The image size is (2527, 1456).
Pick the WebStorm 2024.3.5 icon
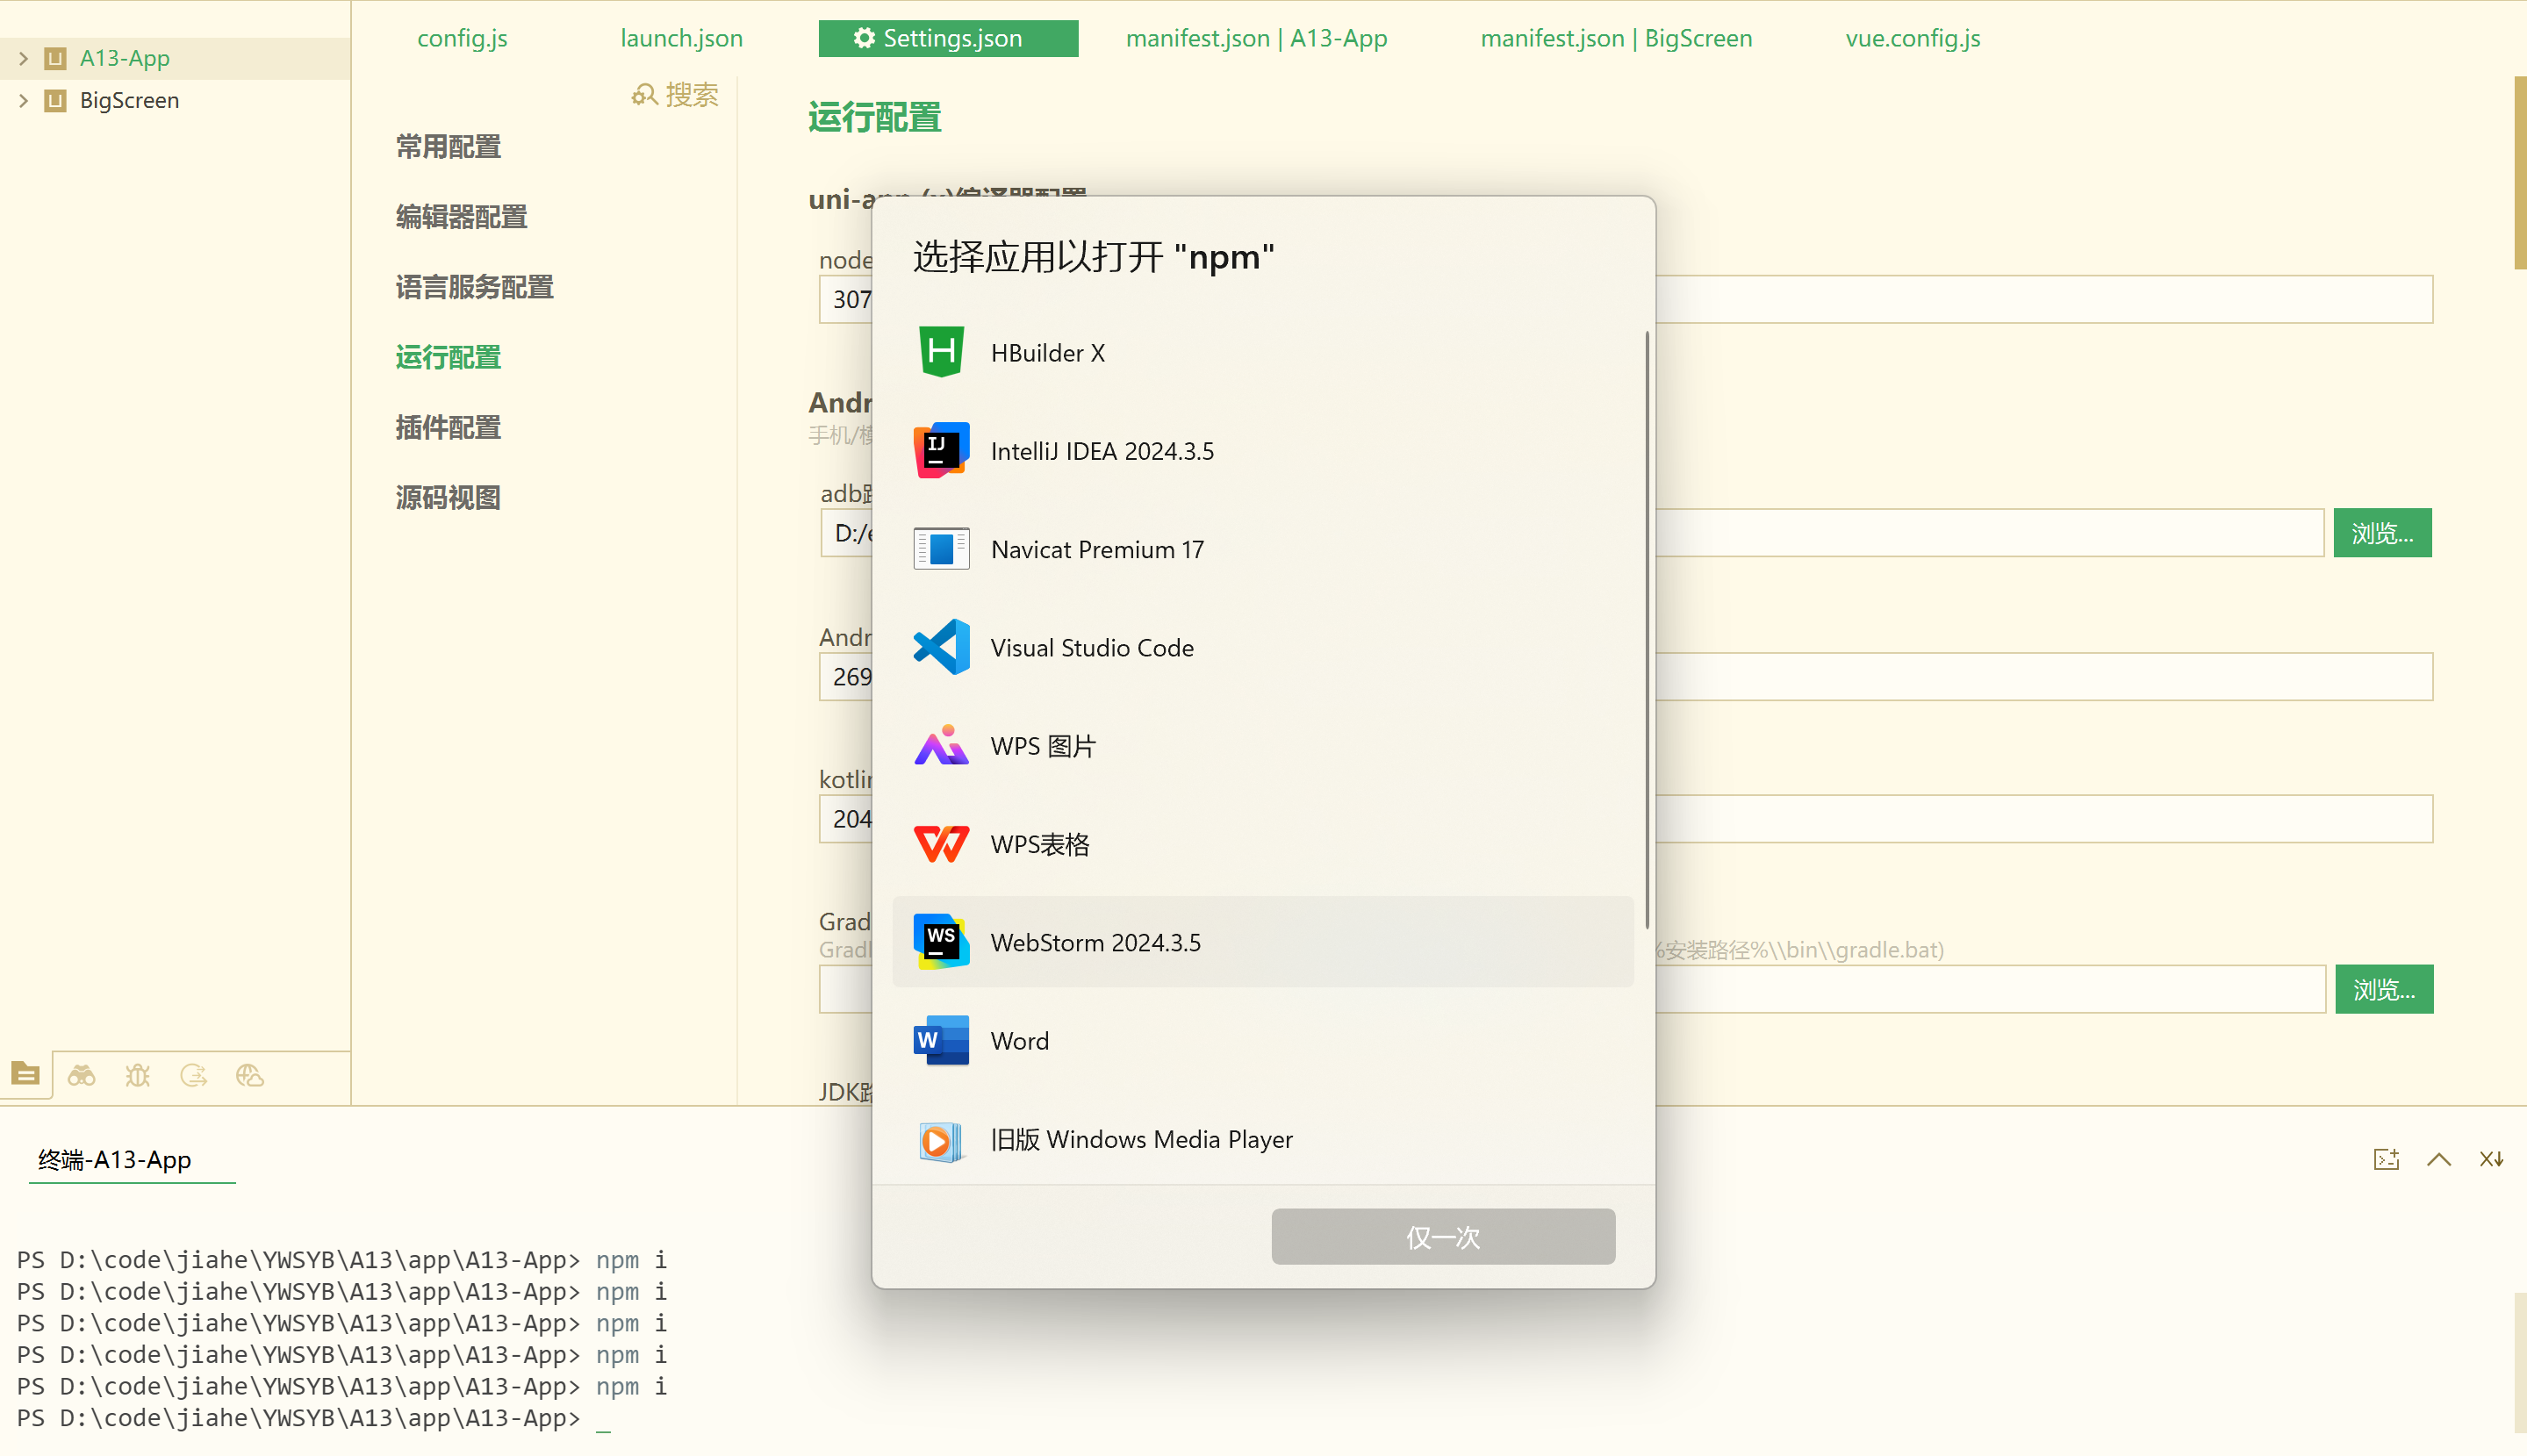(940, 942)
